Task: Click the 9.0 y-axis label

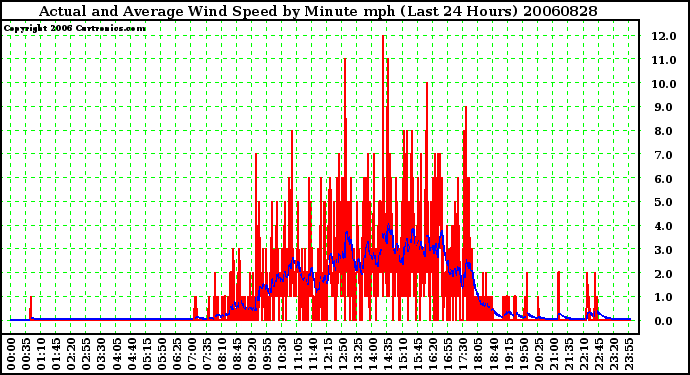Action: click(x=664, y=107)
